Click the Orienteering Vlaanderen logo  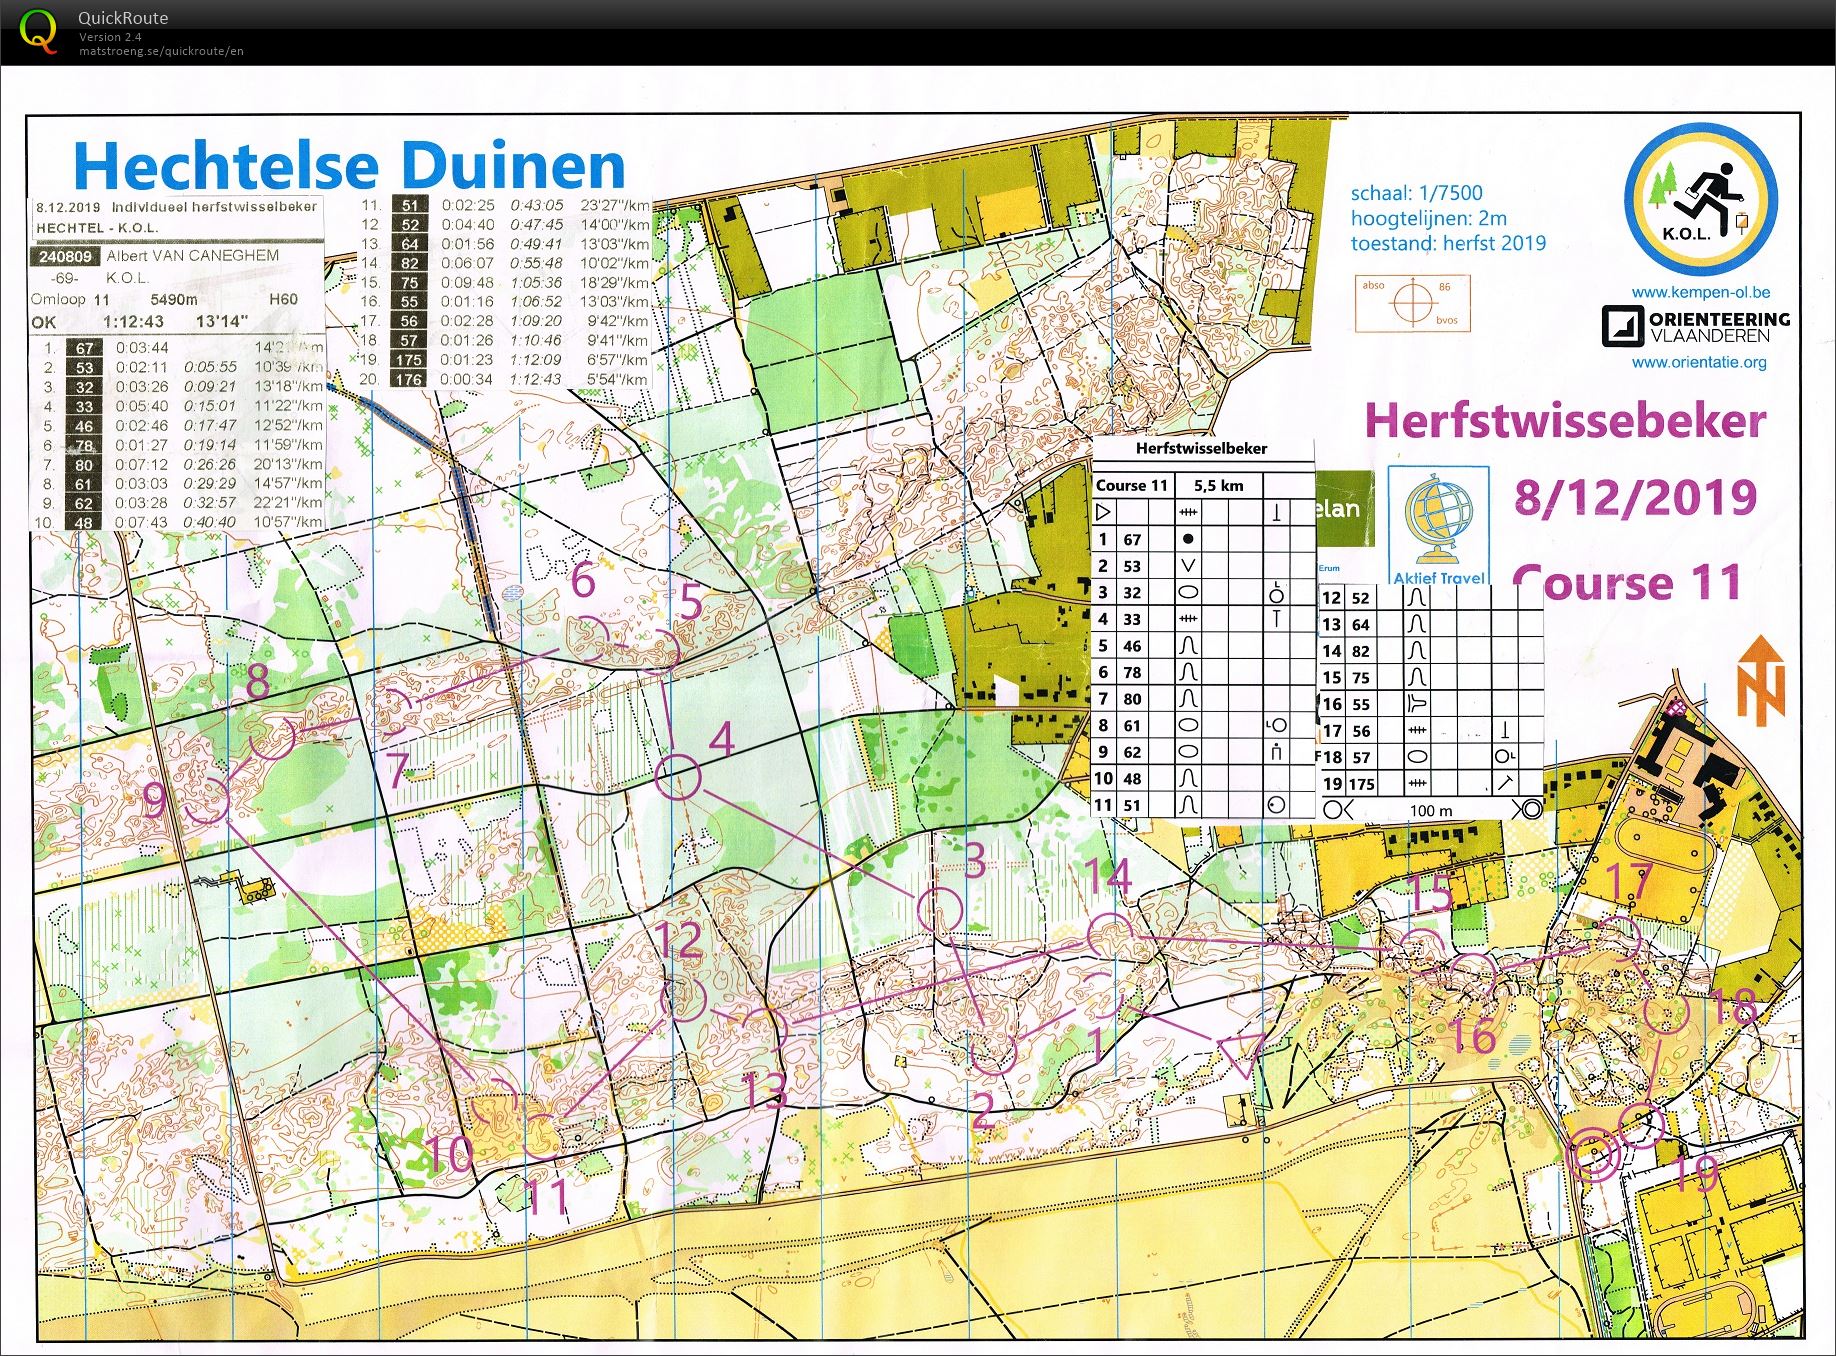click(1695, 327)
